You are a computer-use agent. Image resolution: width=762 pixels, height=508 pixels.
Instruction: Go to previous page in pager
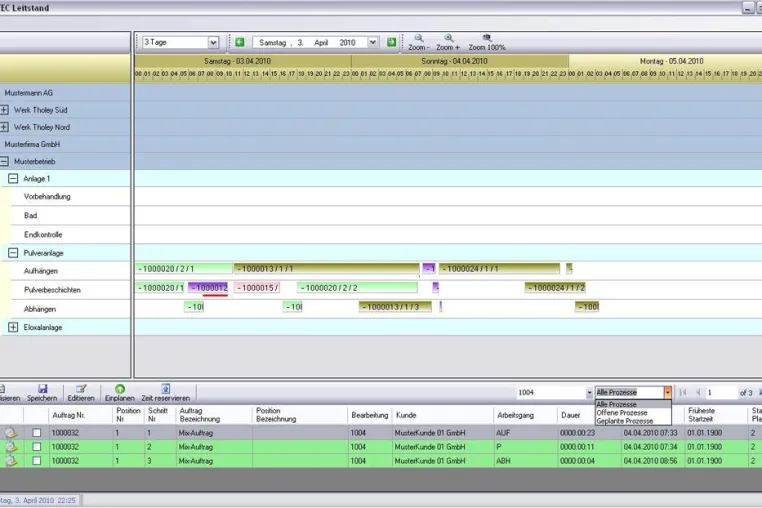[x=698, y=392]
